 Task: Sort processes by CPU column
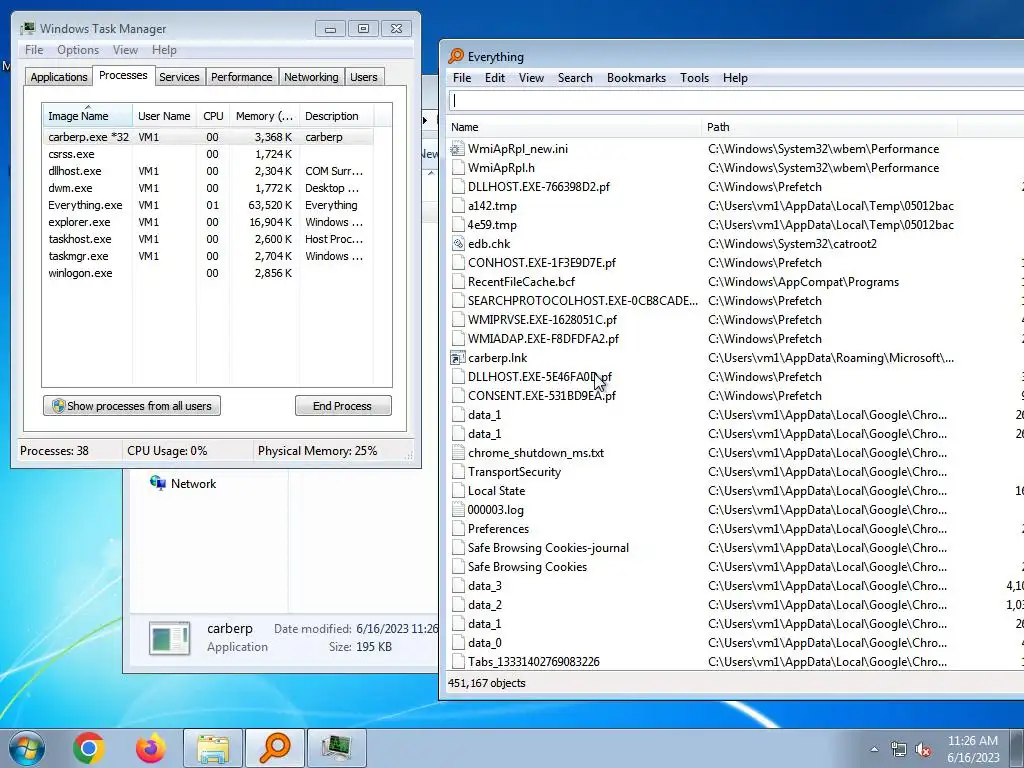[x=213, y=116]
